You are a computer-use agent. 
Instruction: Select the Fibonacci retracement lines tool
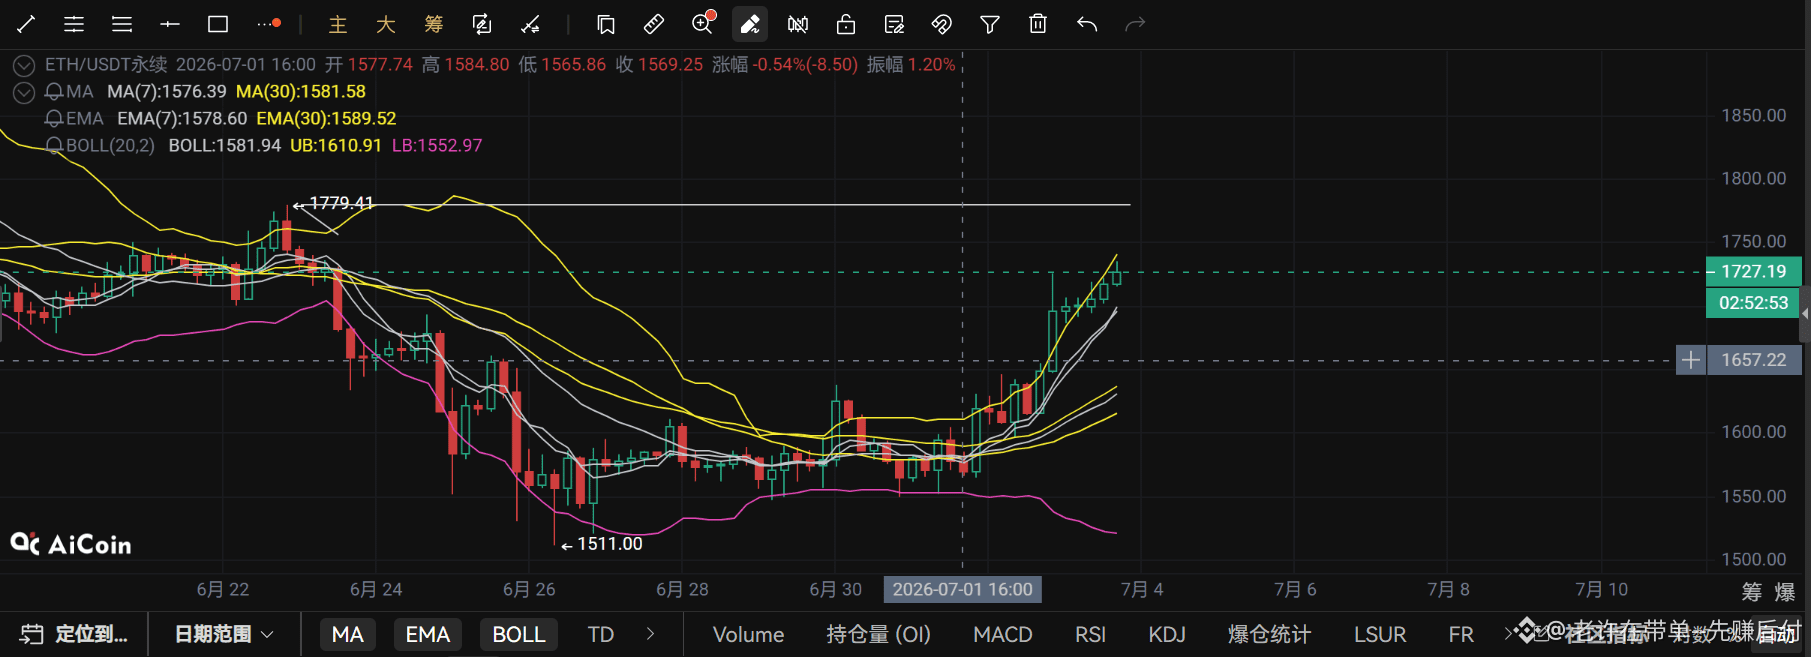74,24
